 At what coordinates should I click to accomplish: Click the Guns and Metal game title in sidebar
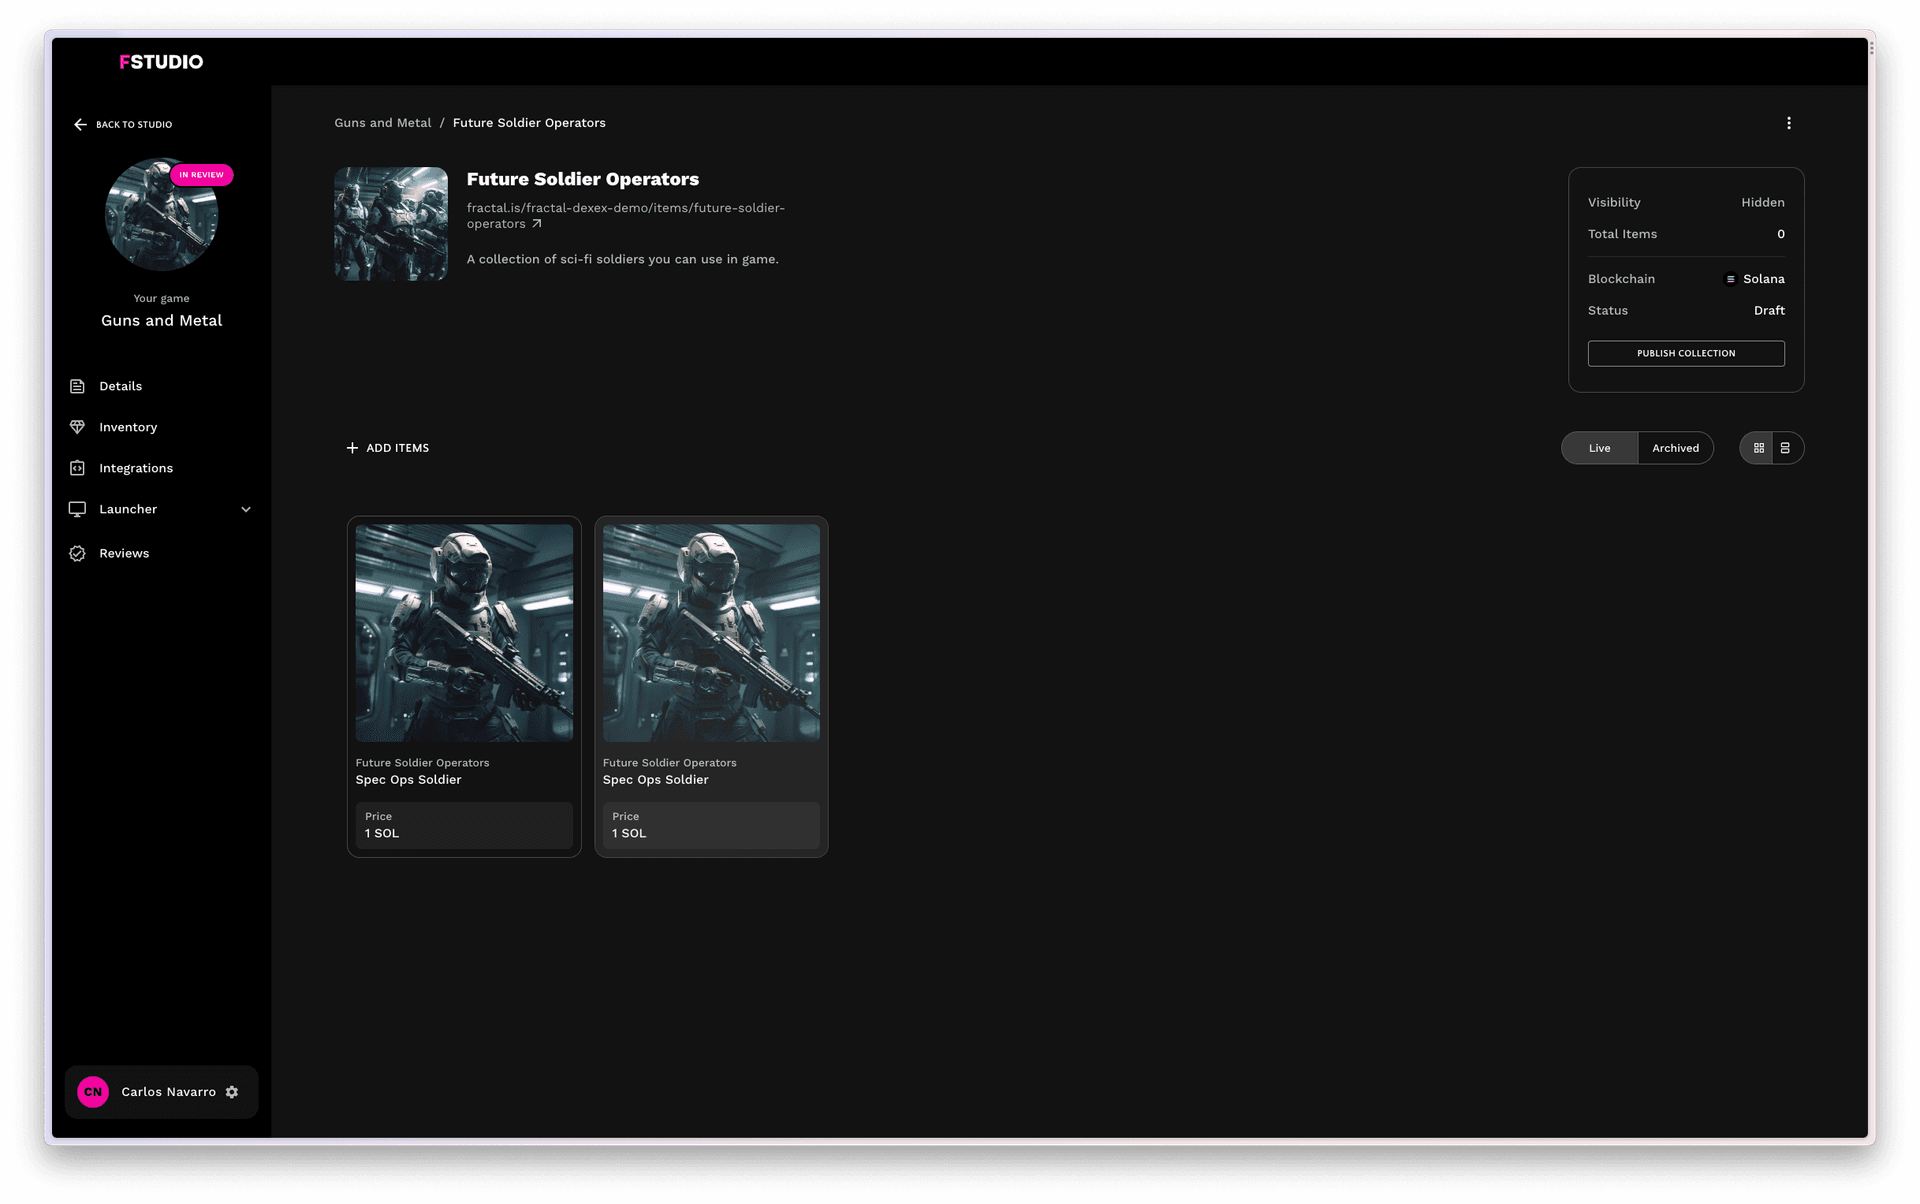point(162,321)
